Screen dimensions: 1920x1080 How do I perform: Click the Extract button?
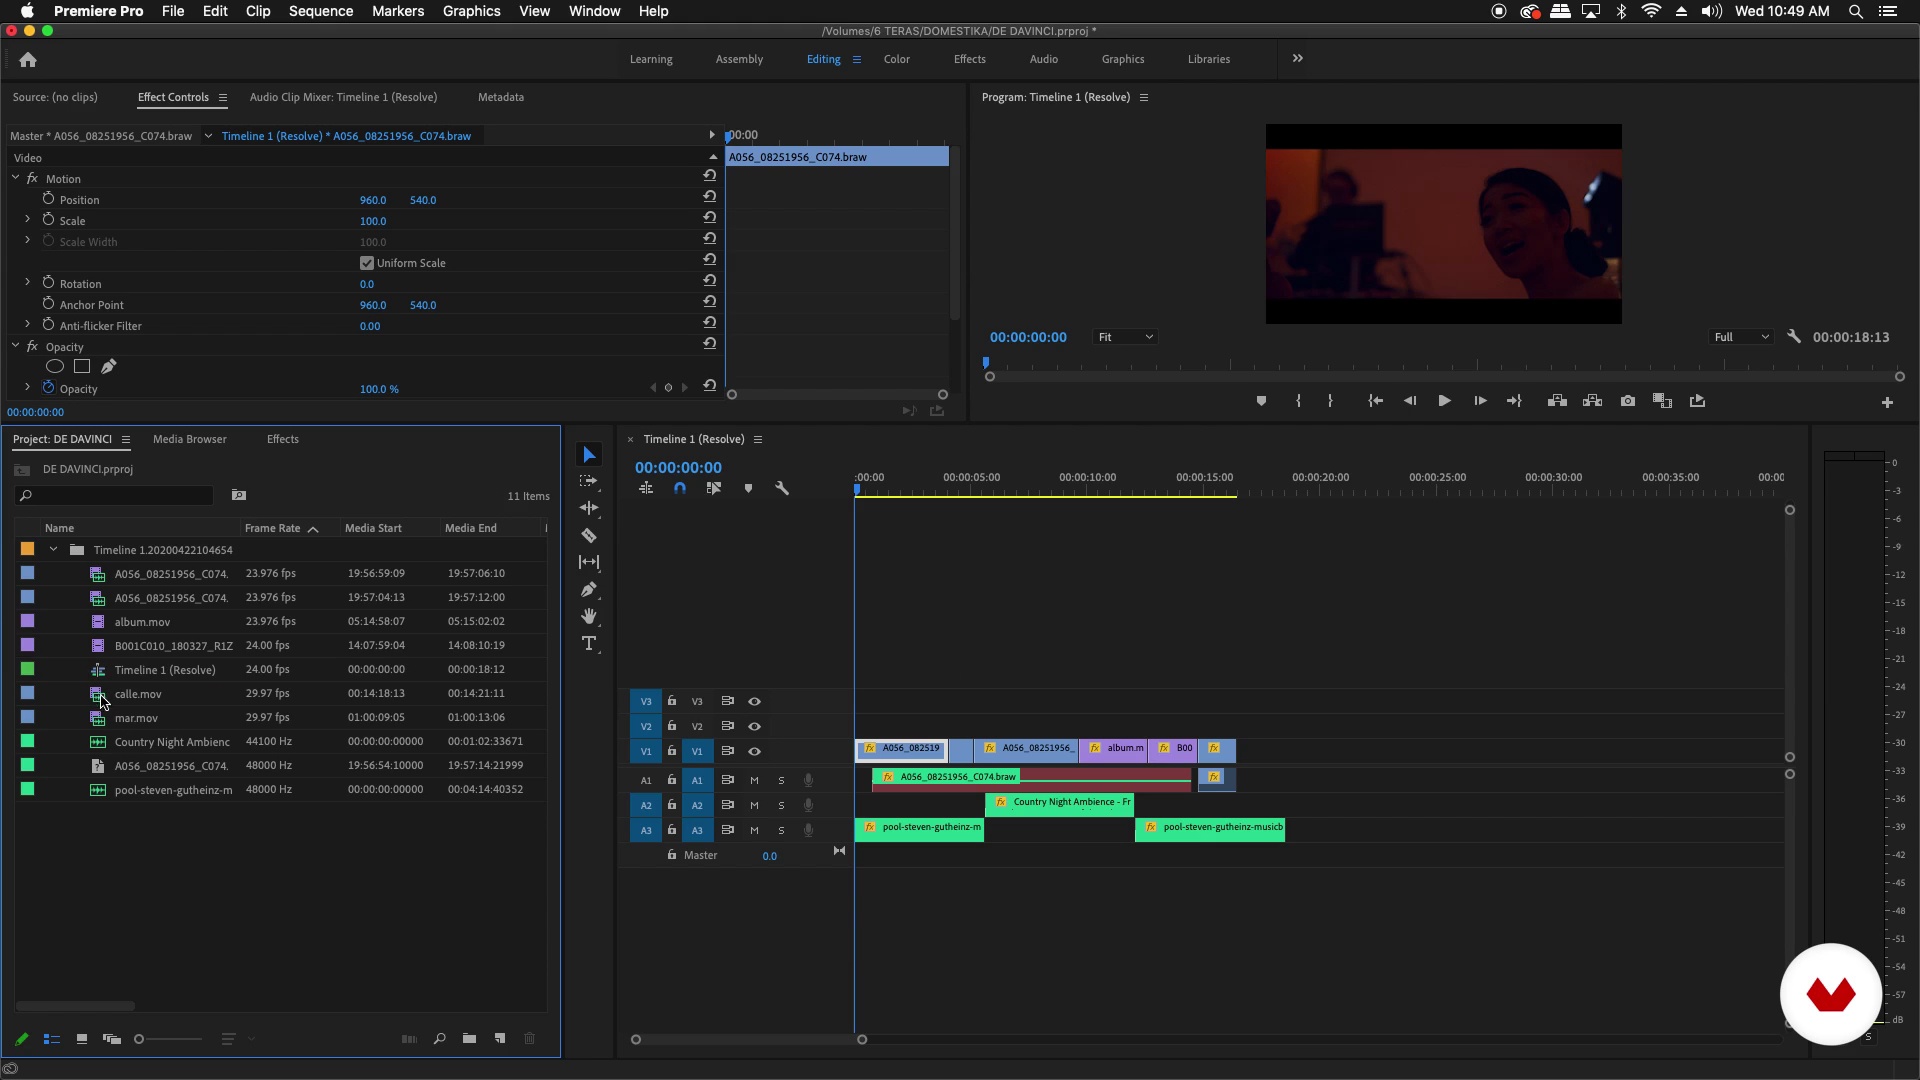[x=1593, y=401]
